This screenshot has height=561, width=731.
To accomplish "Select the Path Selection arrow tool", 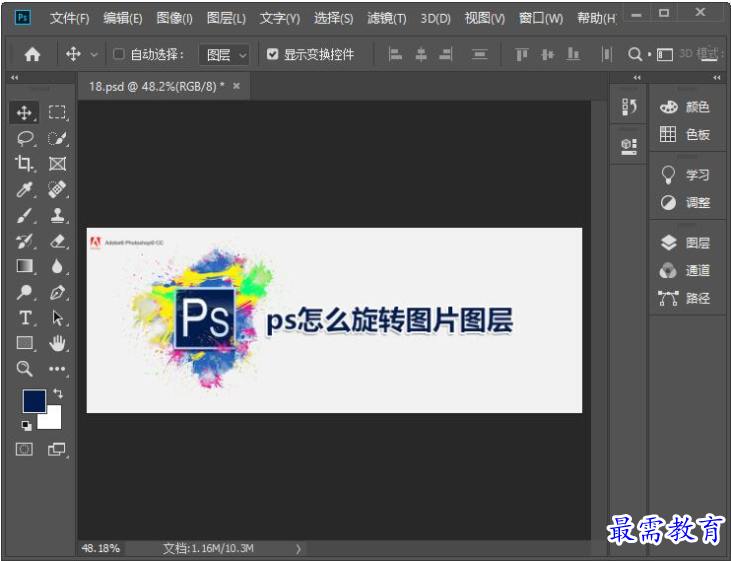I will click(57, 318).
